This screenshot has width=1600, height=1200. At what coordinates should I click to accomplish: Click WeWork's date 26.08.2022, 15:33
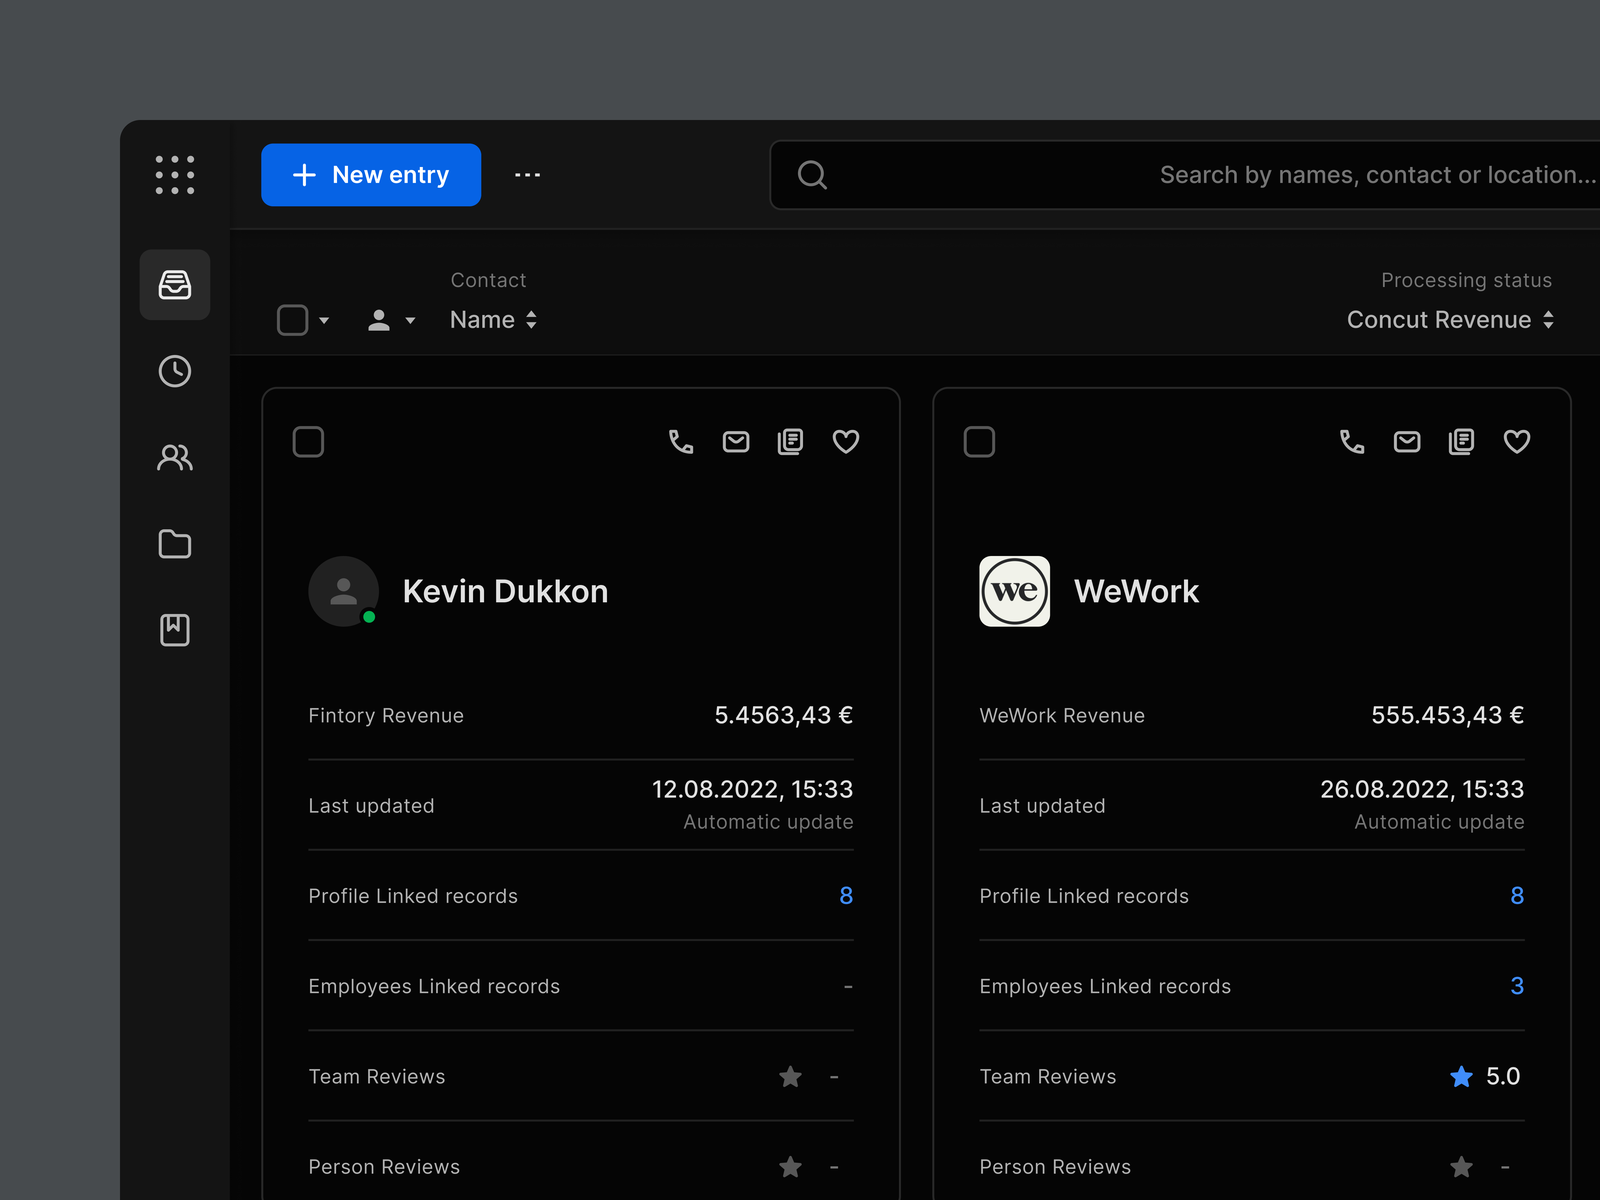coord(1422,790)
